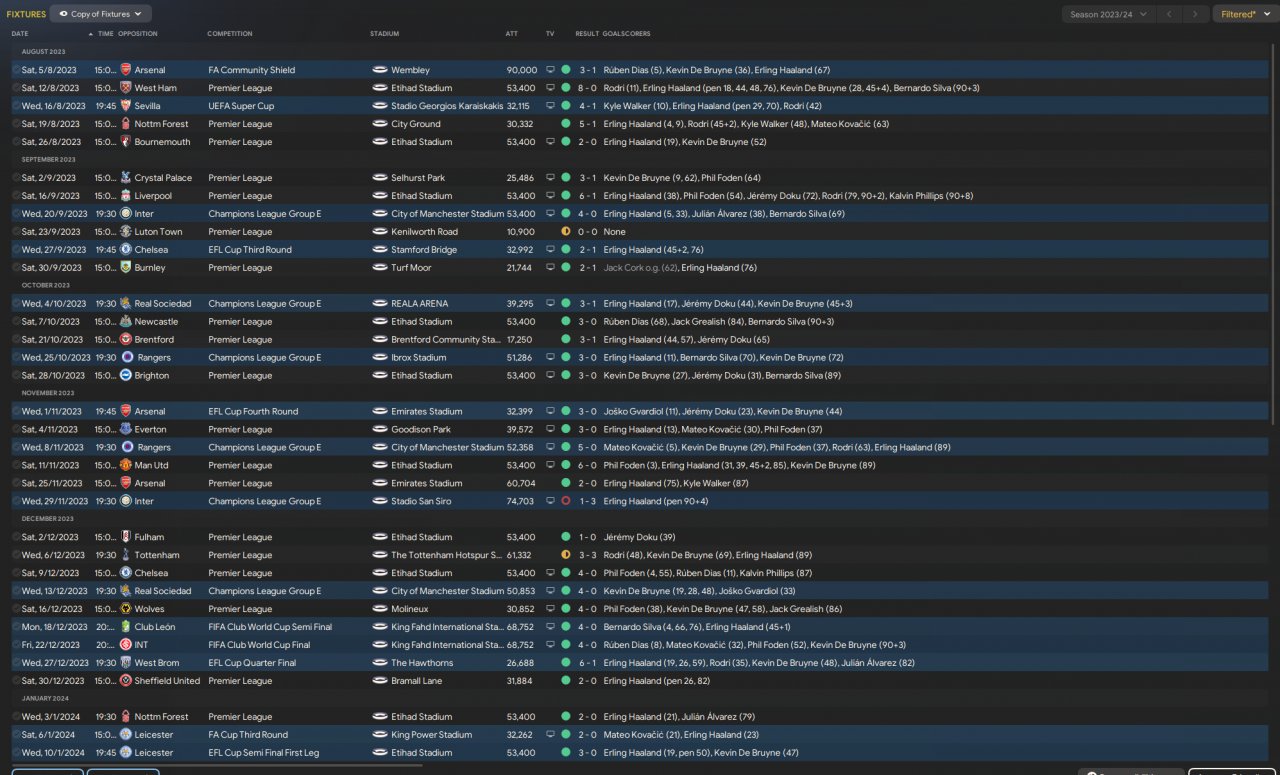
Task: Click the Bournemouth club badge
Action: coord(125,142)
